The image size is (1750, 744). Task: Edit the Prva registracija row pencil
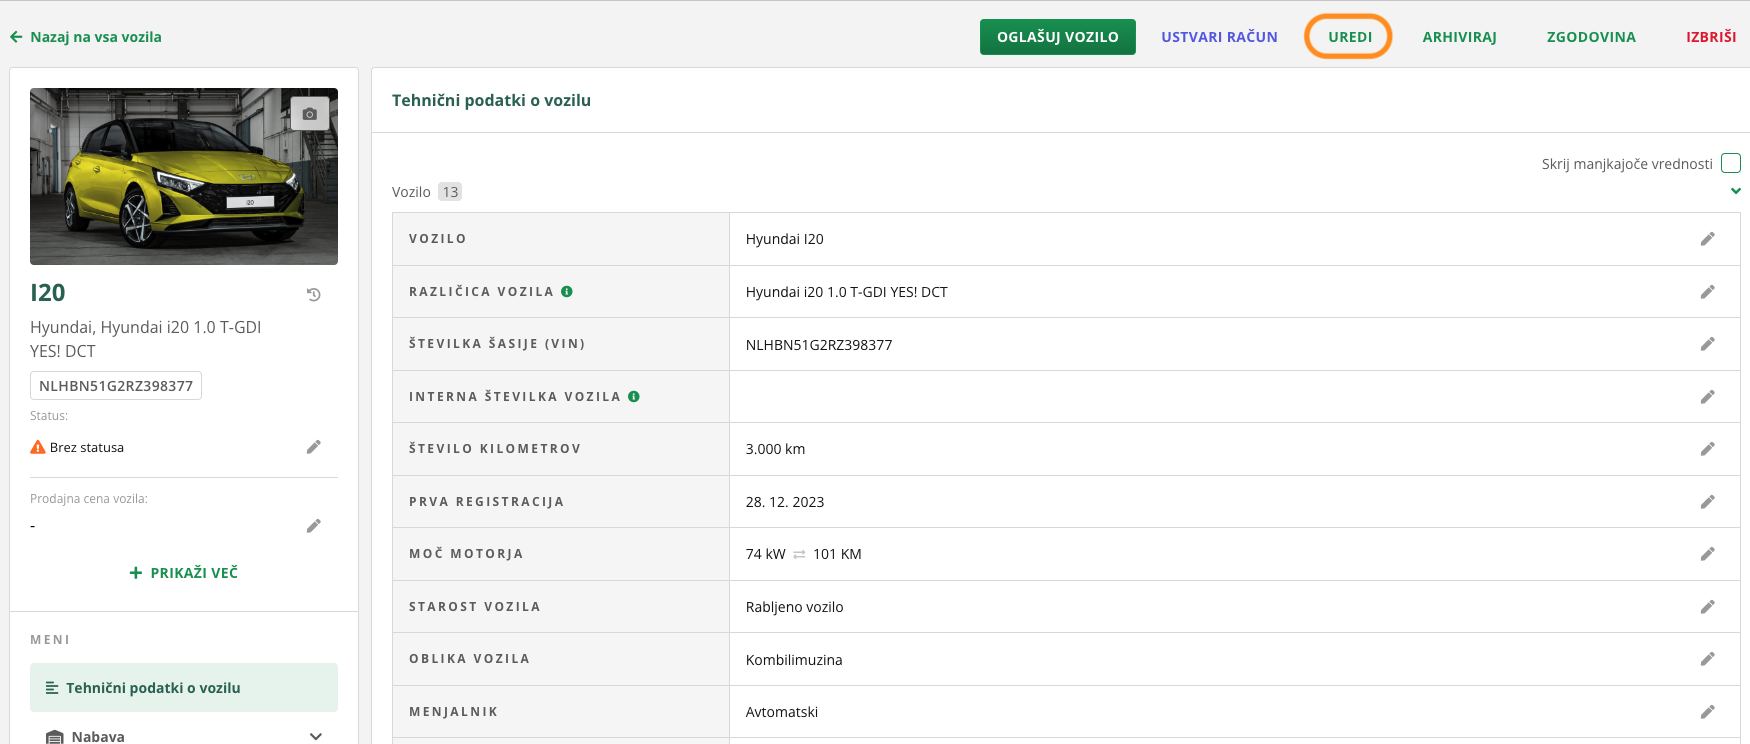point(1708,502)
